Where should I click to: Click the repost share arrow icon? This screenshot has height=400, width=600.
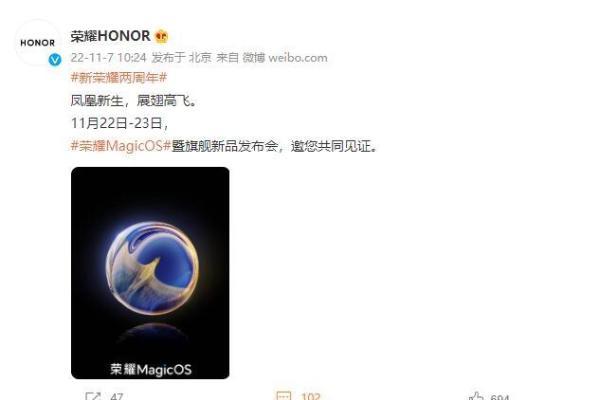(x=93, y=396)
